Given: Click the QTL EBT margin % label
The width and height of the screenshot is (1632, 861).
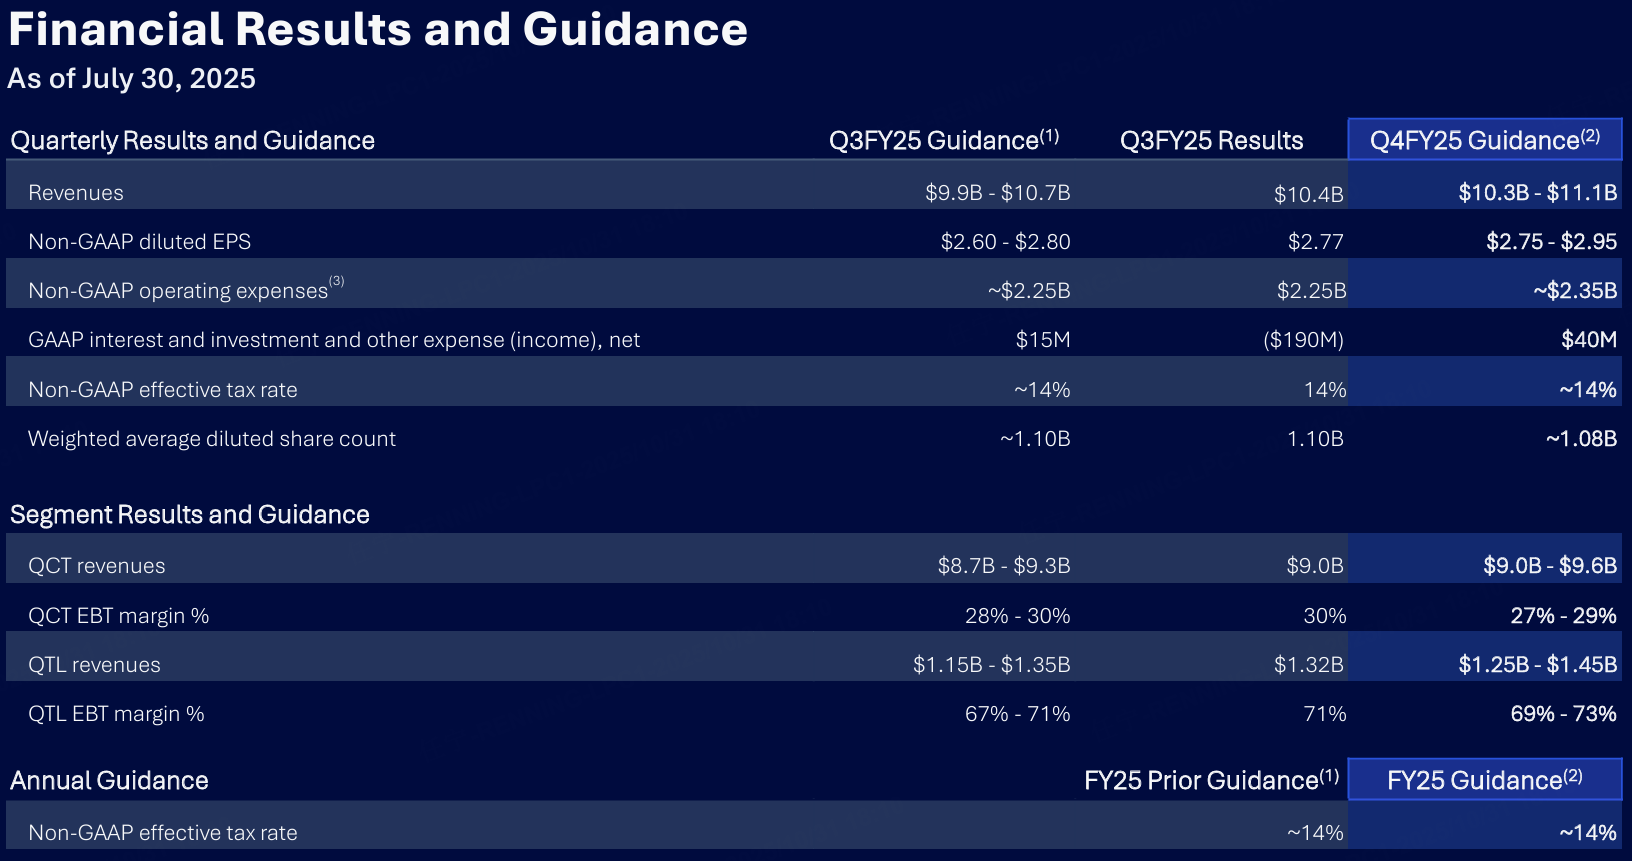Looking at the screenshot, I should pyautogui.click(x=116, y=714).
